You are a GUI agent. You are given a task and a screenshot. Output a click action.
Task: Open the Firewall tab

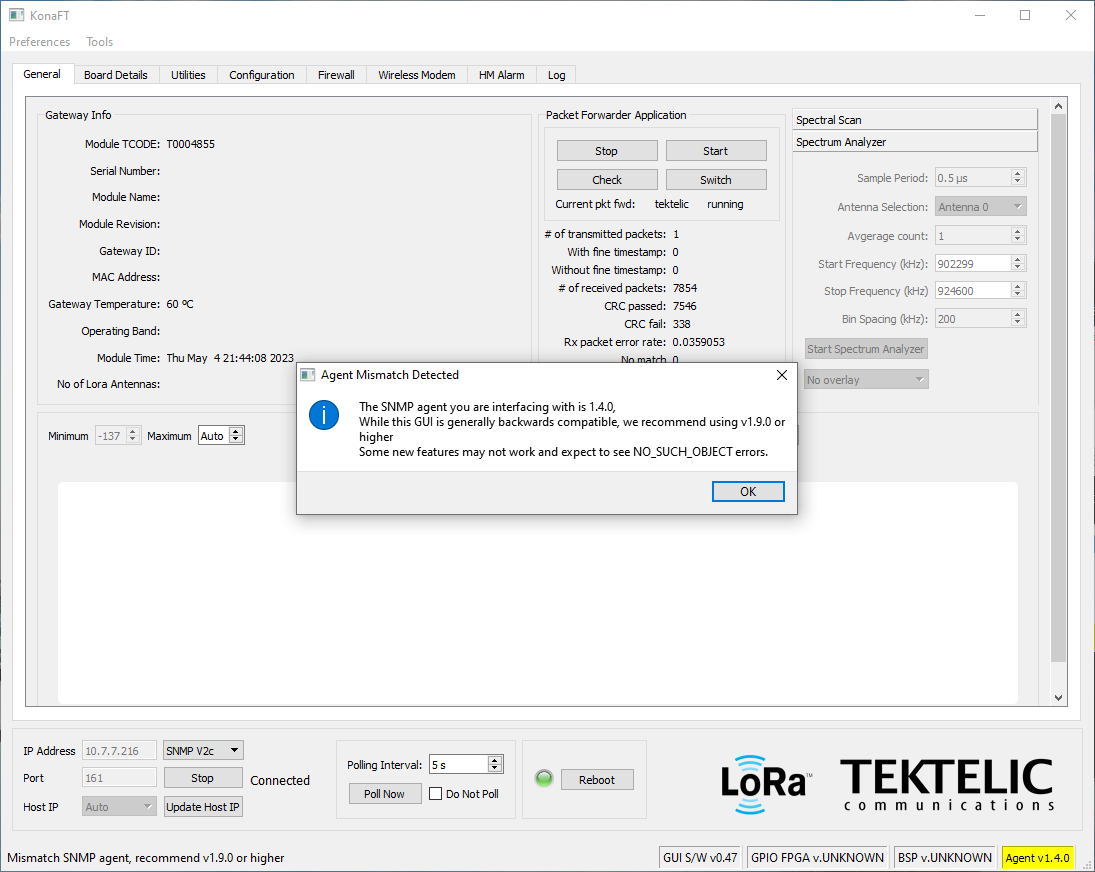pos(336,75)
